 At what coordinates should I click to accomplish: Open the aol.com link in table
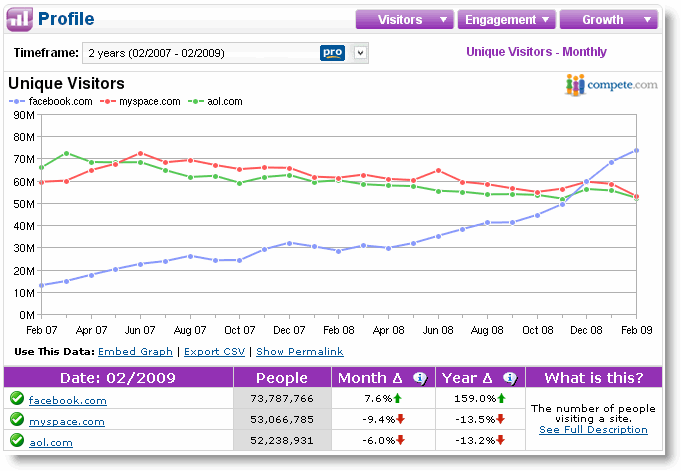[x=51, y=442]
